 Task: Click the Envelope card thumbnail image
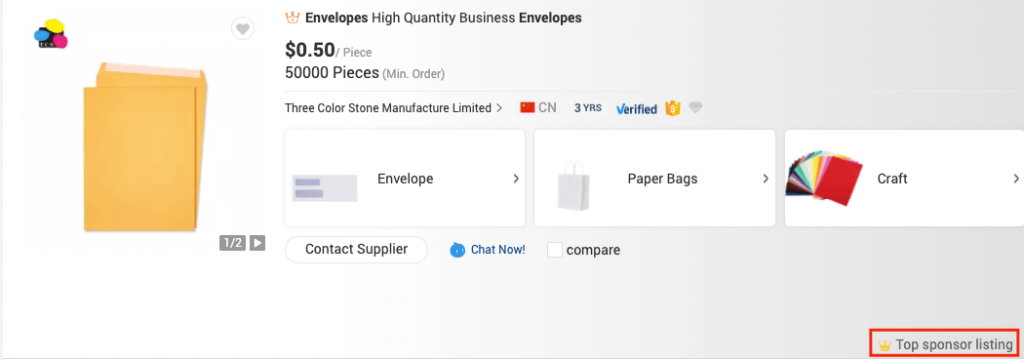point(325,188)
